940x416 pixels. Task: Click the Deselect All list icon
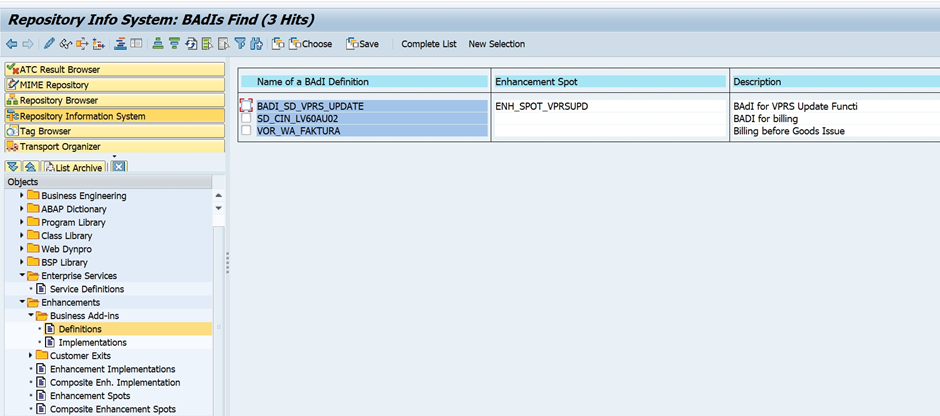(x=224, y=44)
